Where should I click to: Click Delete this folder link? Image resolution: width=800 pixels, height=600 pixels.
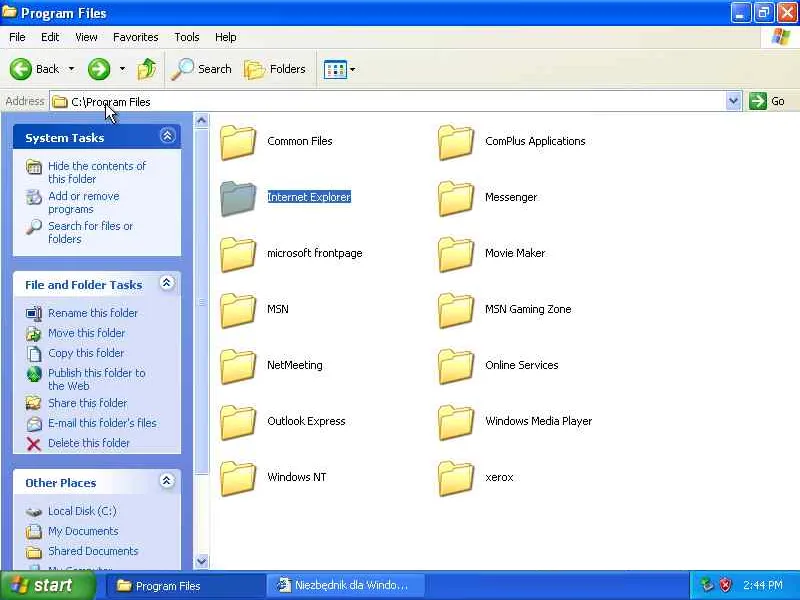89,443
